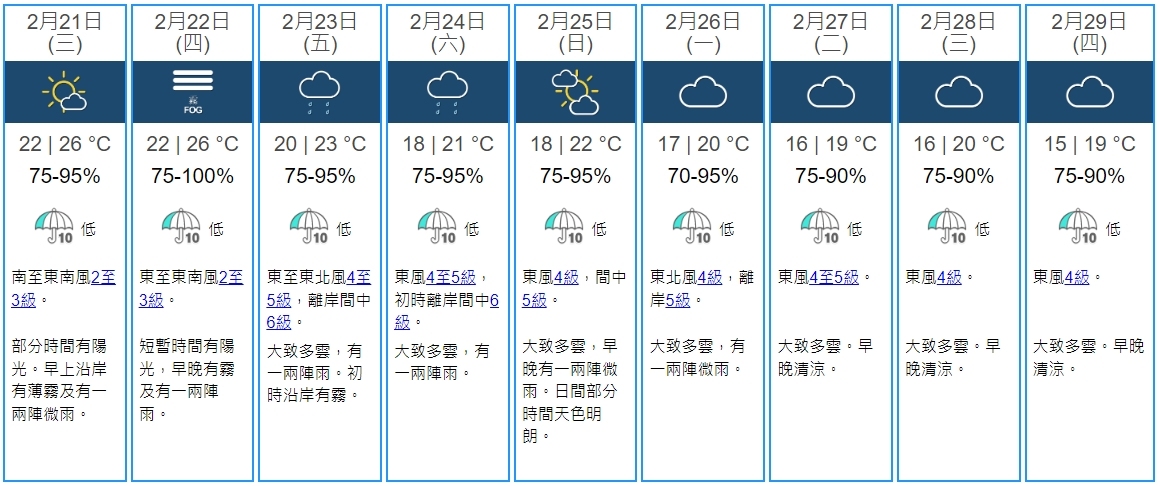Open the 2至3級 wind link for Feb 22
Viewport: 1160px width, 486px height.
coord(230,277)
